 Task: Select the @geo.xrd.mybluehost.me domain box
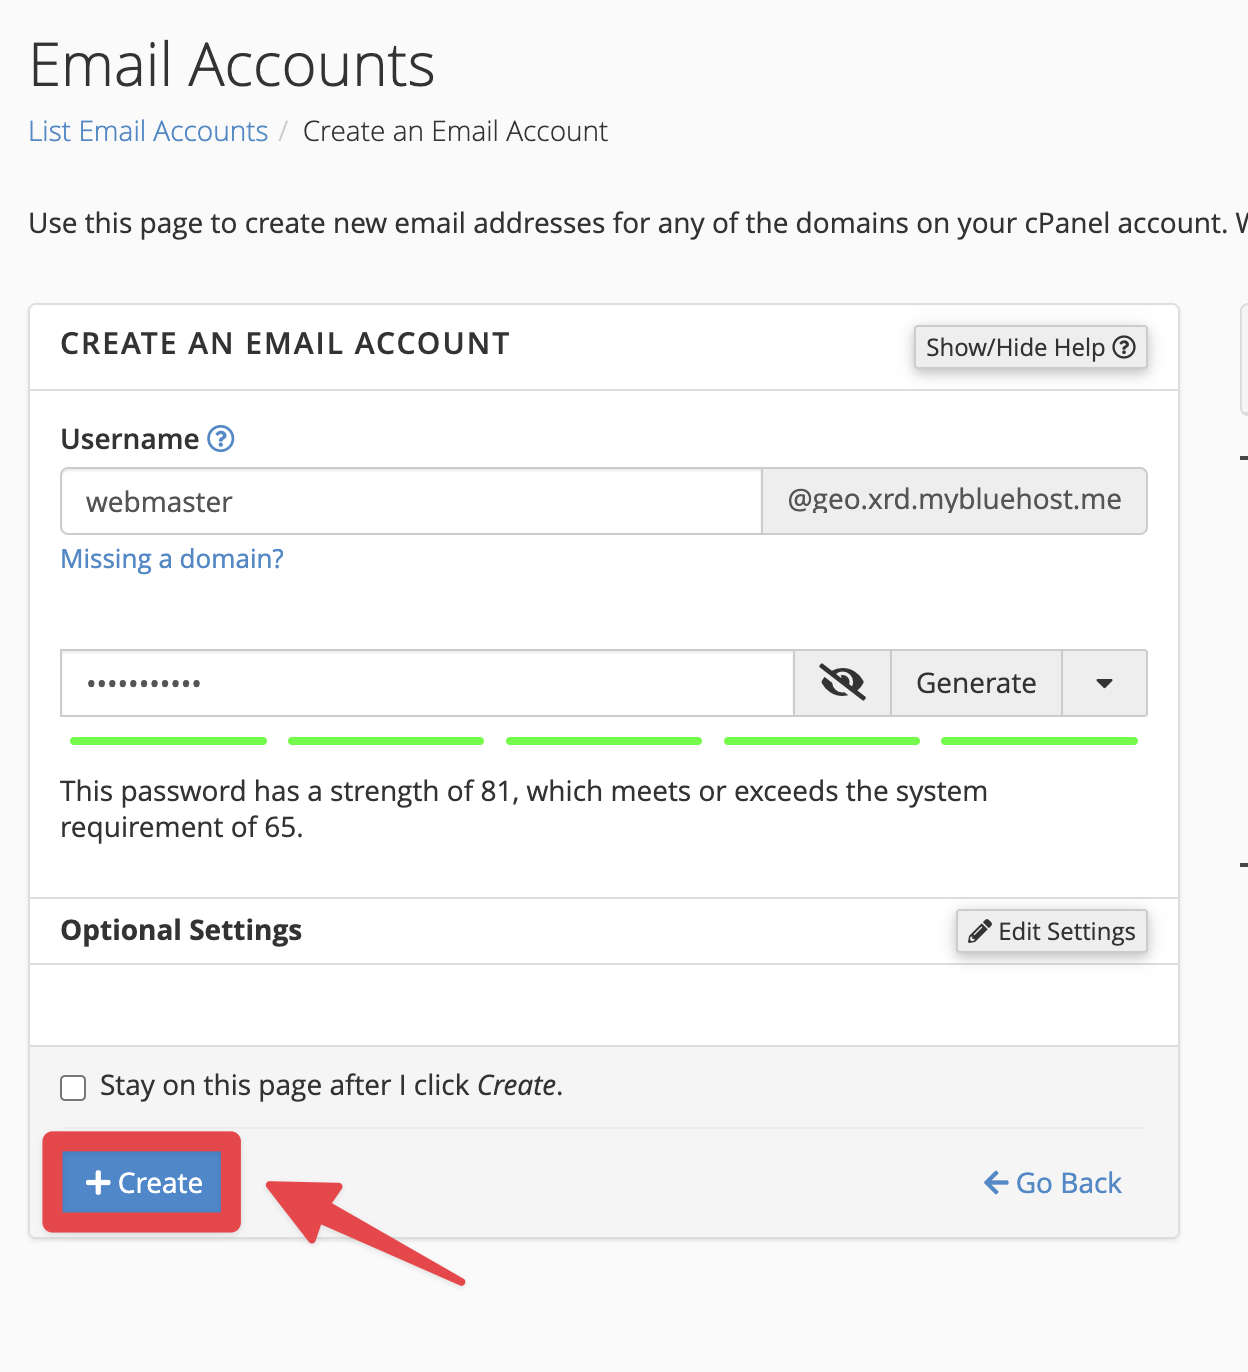tap(954, 501)
